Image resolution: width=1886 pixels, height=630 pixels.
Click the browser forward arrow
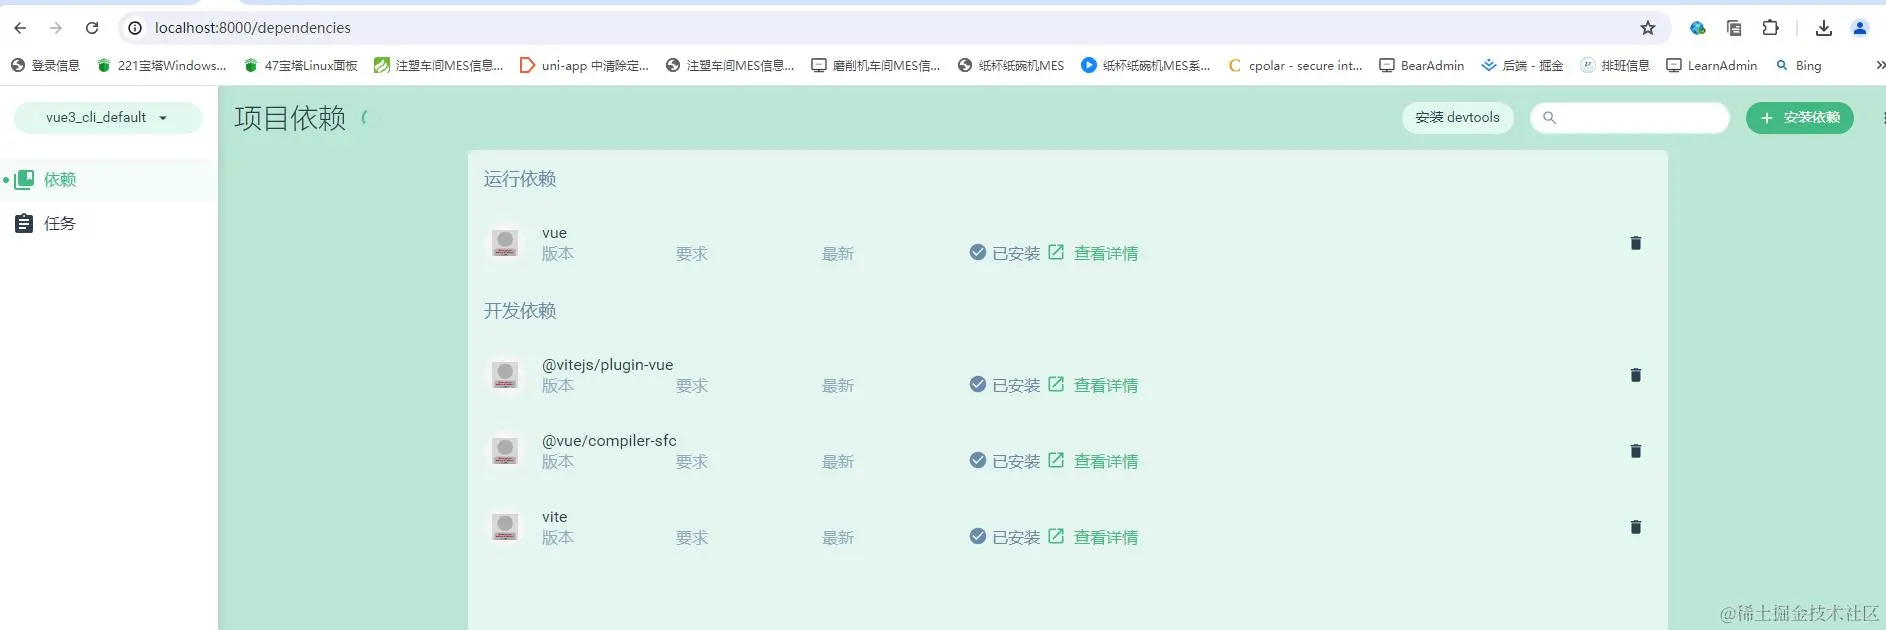point(56,28)
